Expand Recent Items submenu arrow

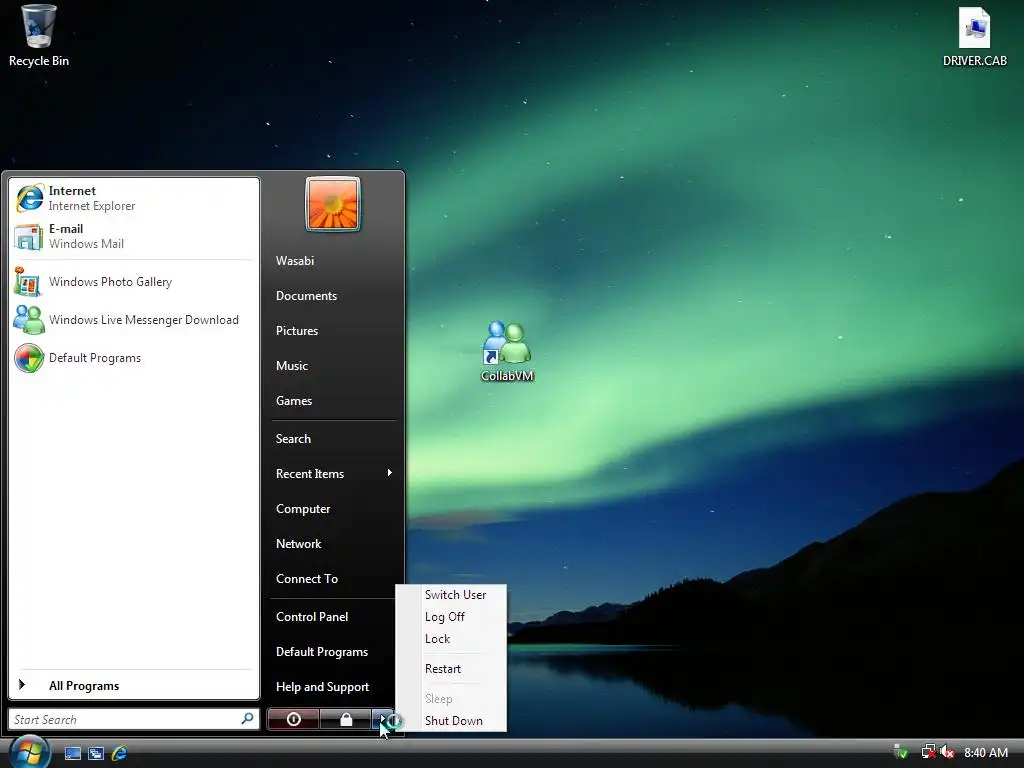tap(390, 473)
